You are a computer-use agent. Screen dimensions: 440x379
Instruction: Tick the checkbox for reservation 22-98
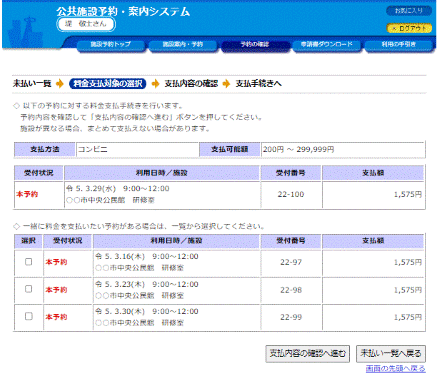29,289
